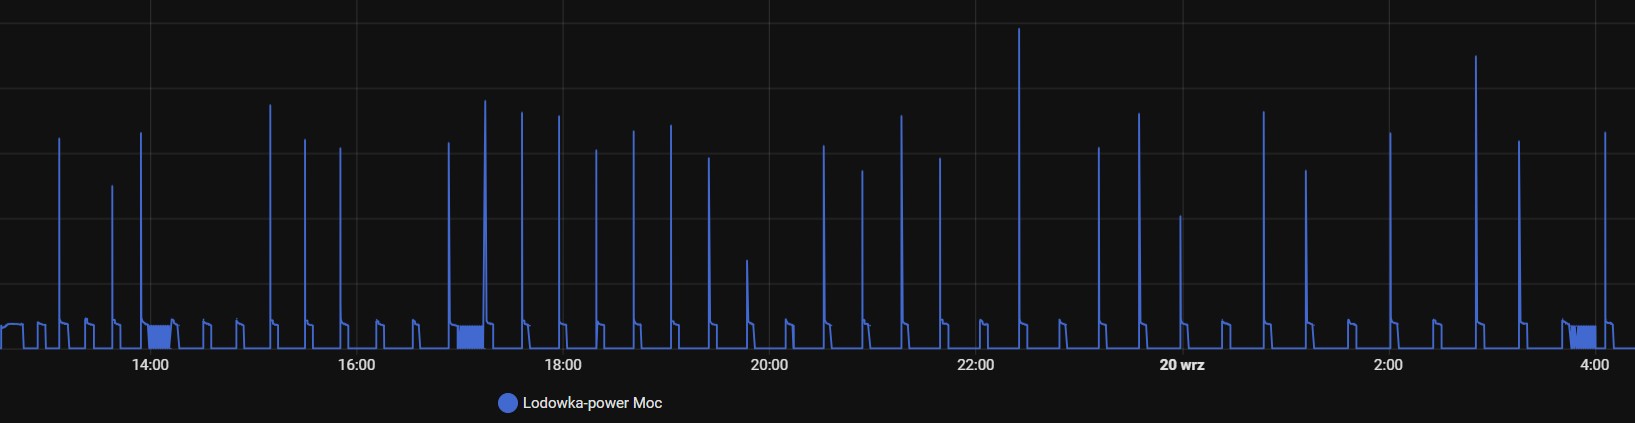
Task: Select the 22:00 axis tick label
Action: 975,365
